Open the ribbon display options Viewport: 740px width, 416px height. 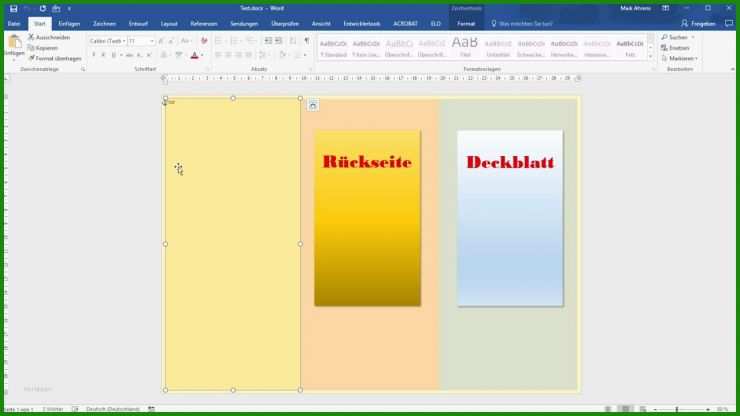tap(665, 8)
